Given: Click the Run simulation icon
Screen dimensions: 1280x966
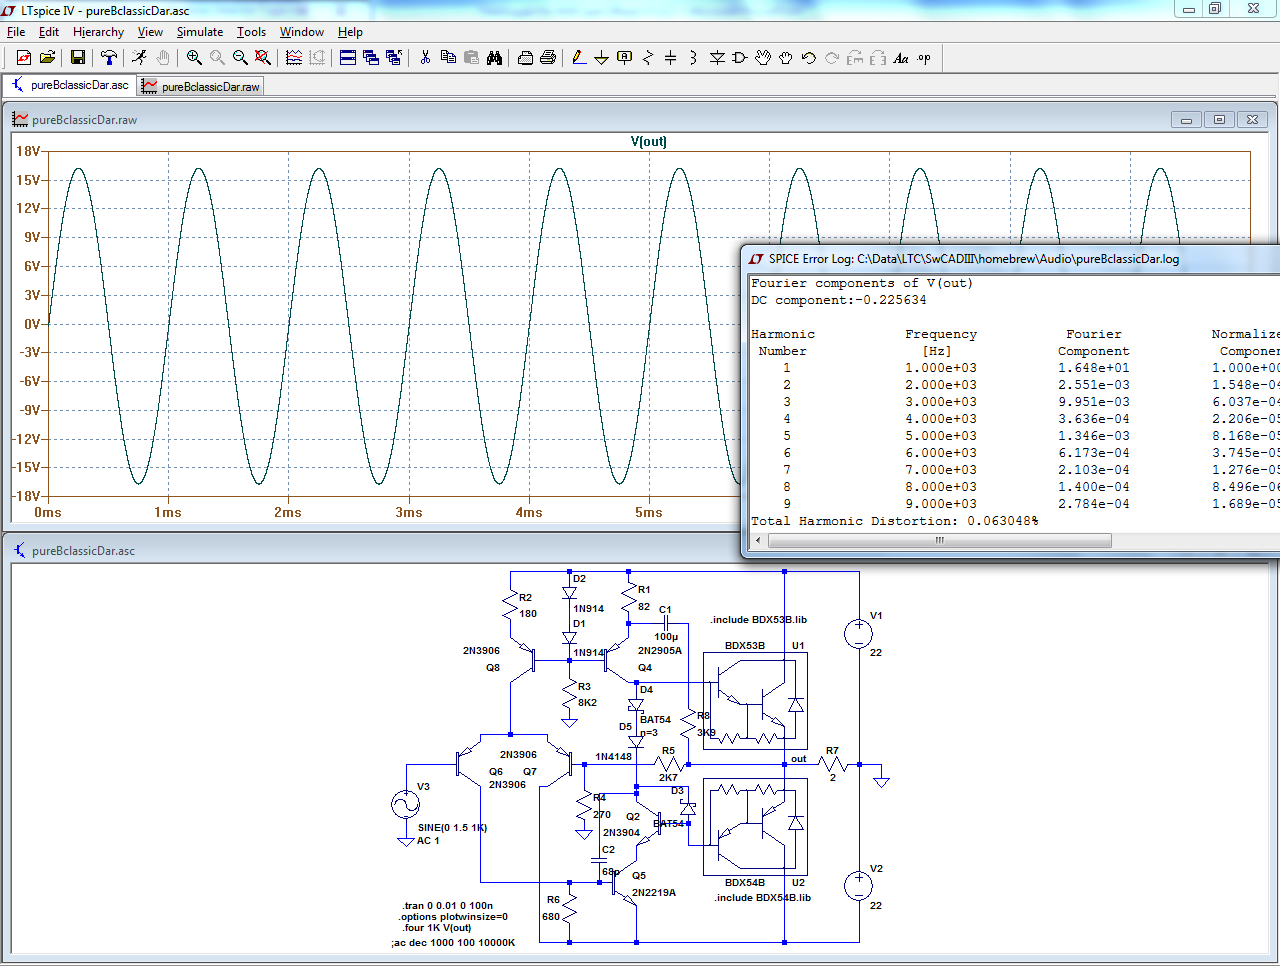Looking at the screenshot, I should [139, 58].
